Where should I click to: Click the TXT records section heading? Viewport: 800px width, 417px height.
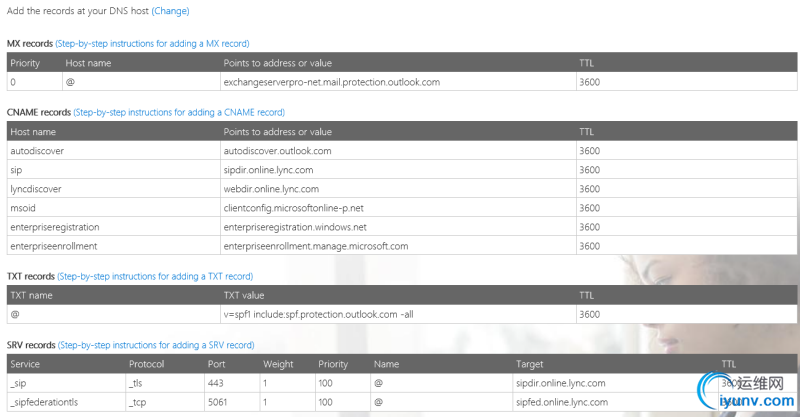31,276
